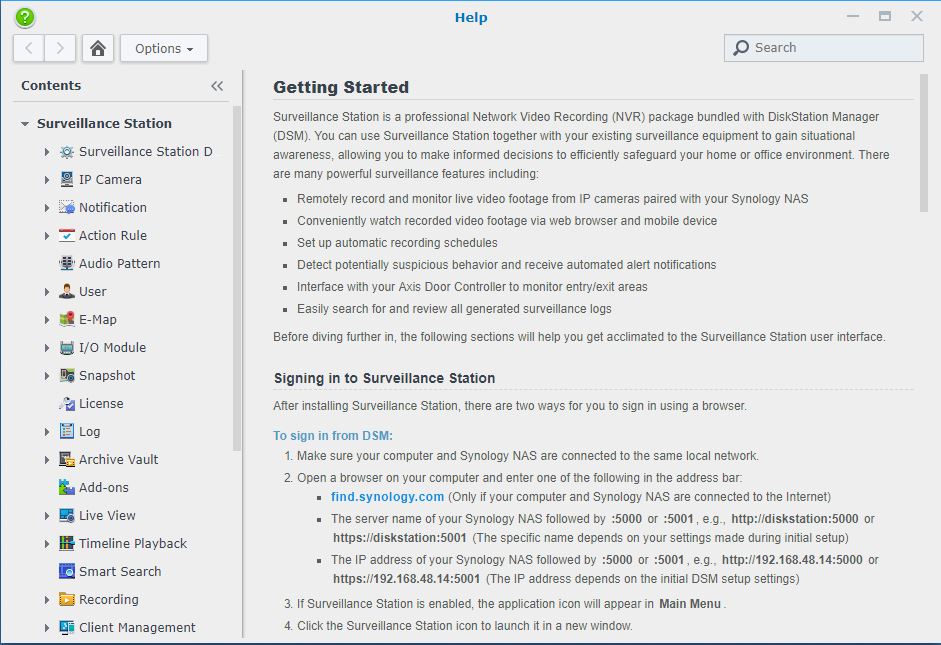Open the Timeline Playback help topic
This screenshot has height=645, width=941.
[x=133, y=544]
